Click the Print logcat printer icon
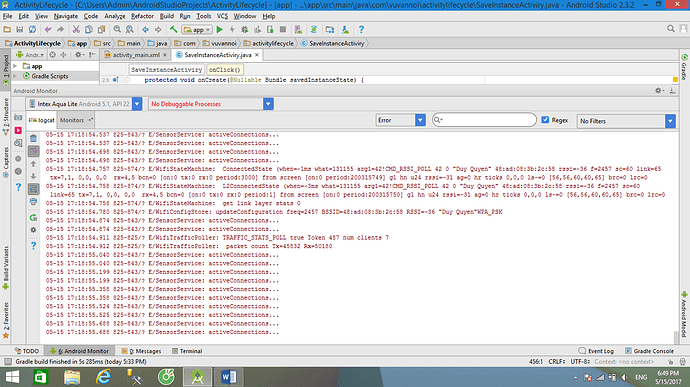 33,202
